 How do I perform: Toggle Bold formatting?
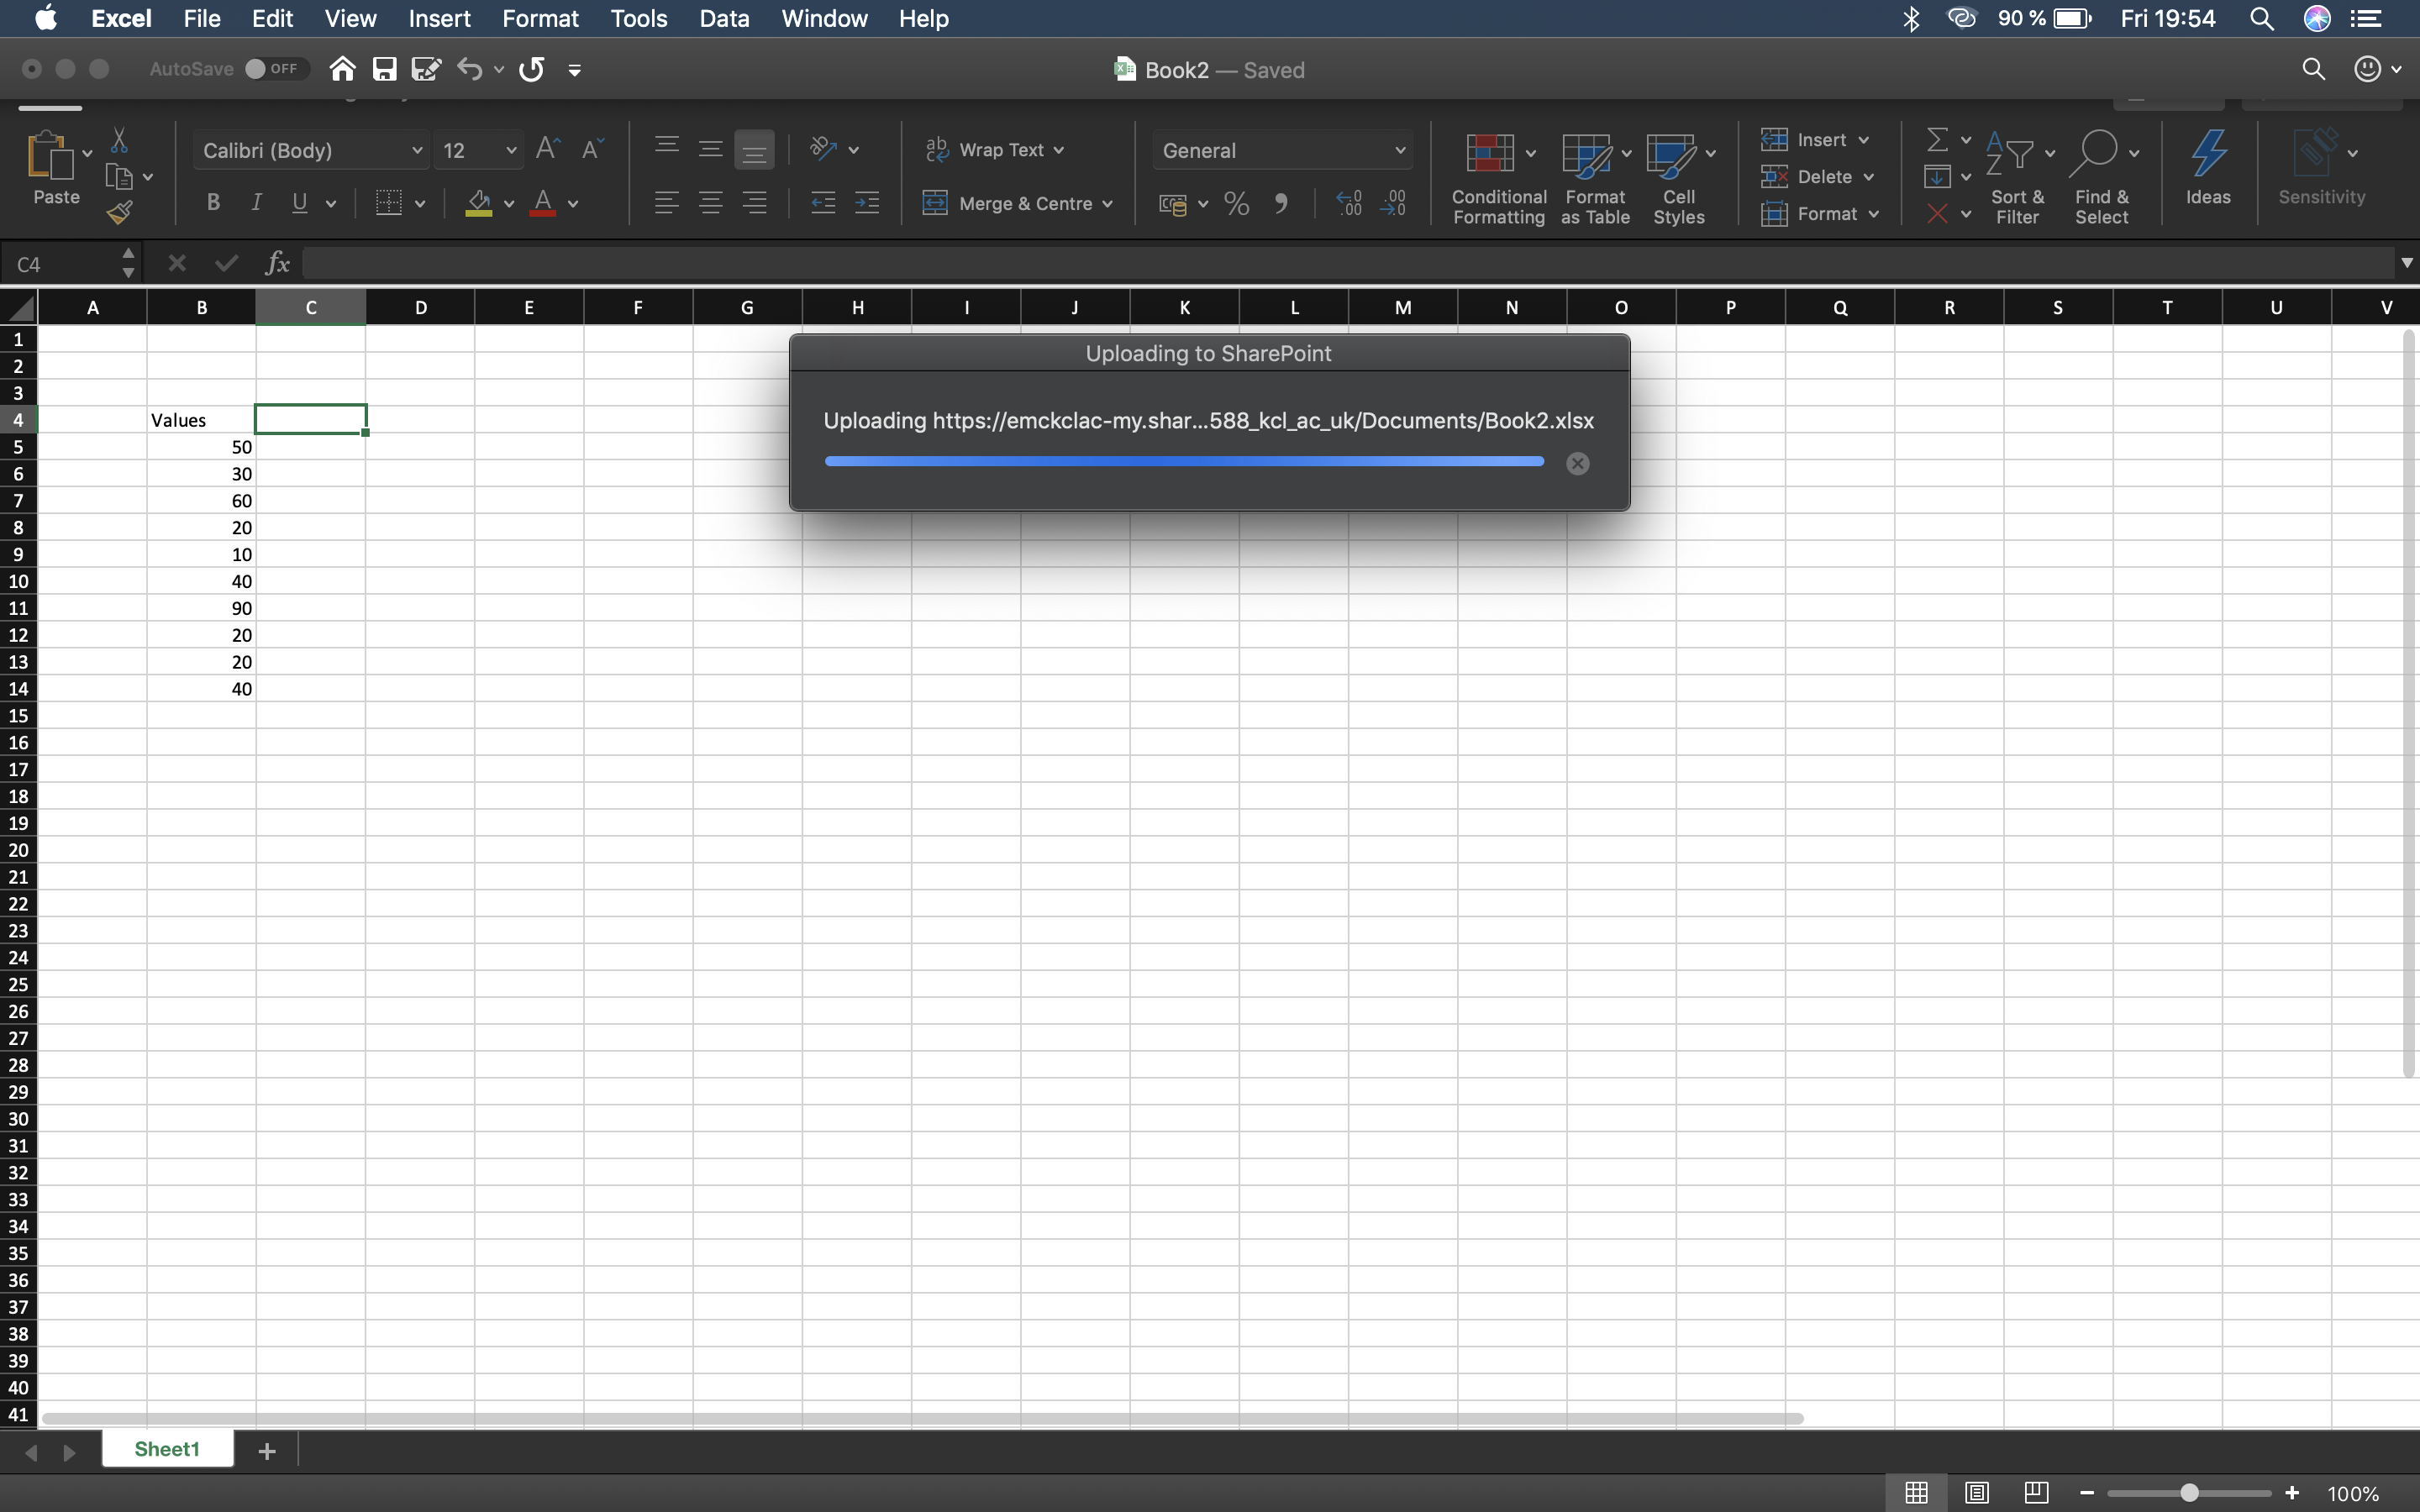pyautogui.click(x=213, y=203)
